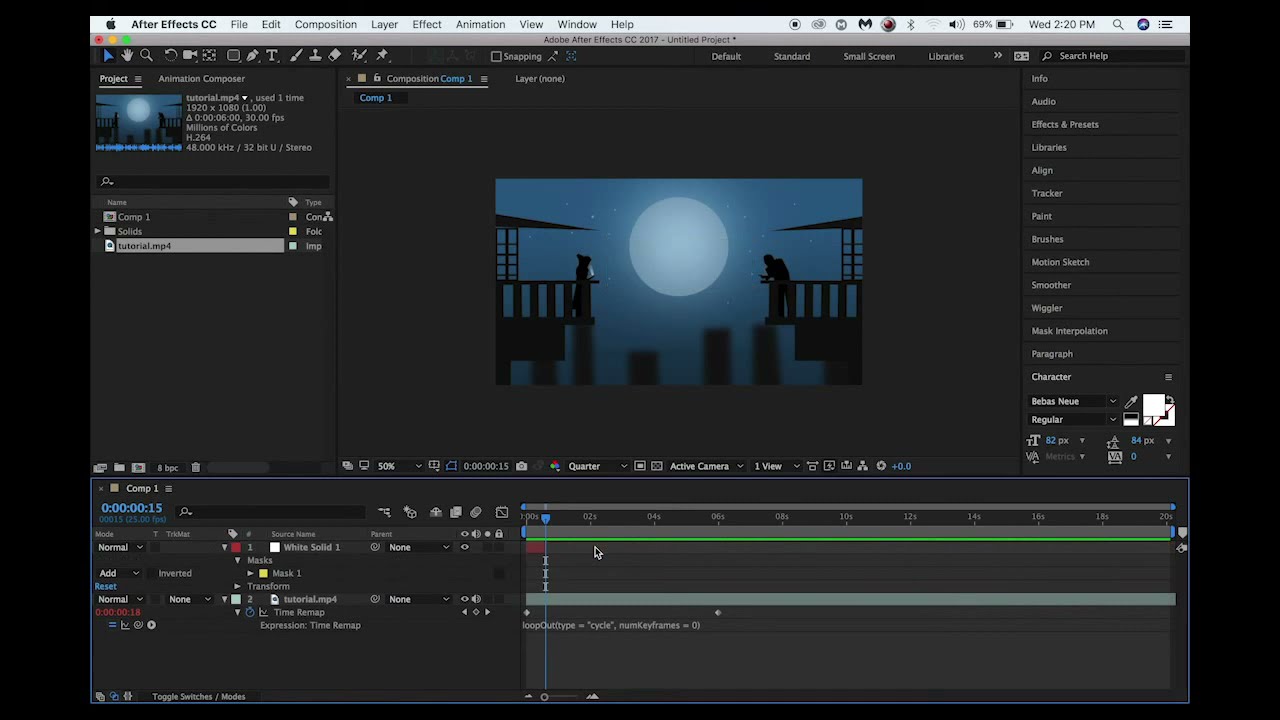Open the 1 View layout dropdown
The height and width of the screenshot is (720, 1280).
click(776, 466)
